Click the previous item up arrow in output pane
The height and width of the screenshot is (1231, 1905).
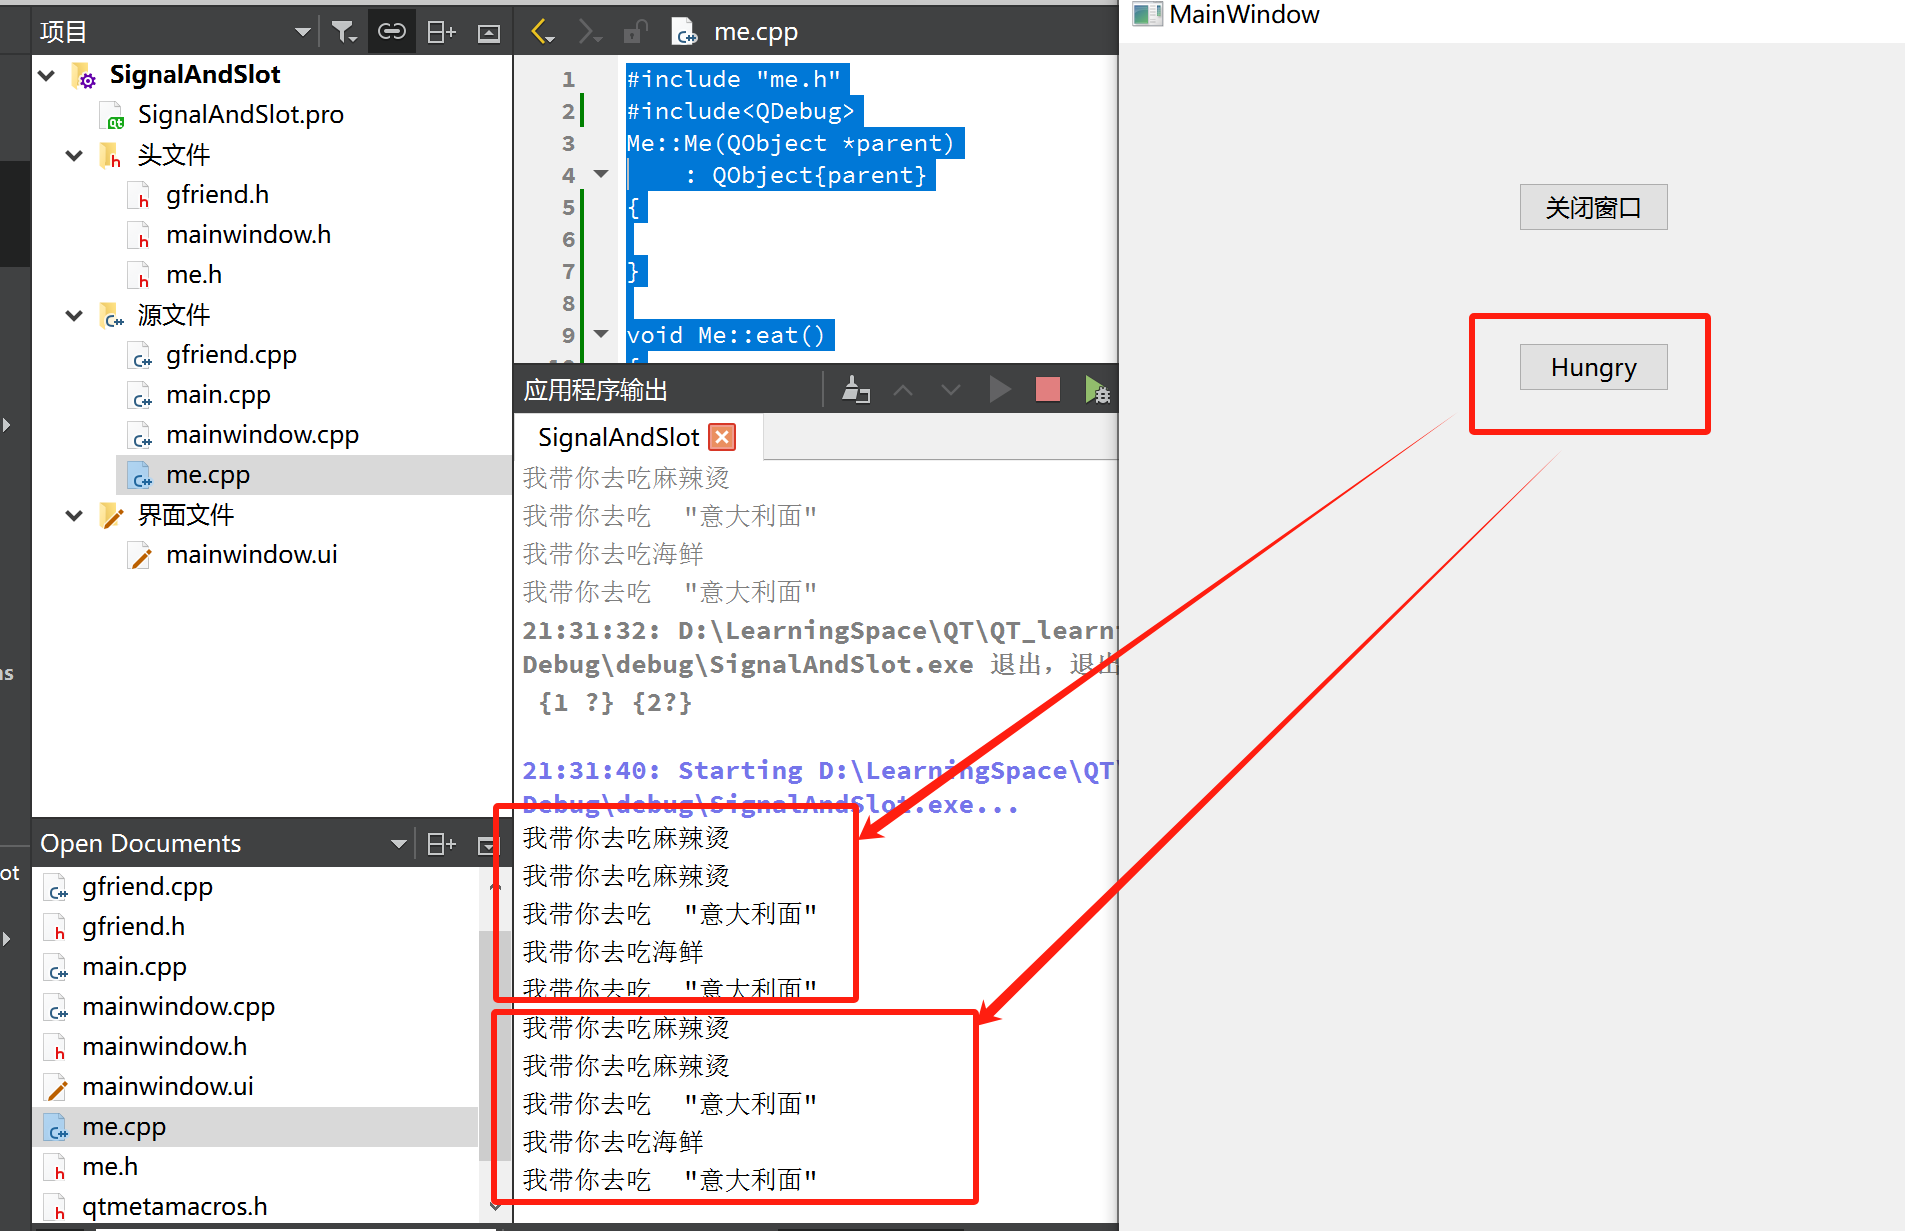click(903, 390)
